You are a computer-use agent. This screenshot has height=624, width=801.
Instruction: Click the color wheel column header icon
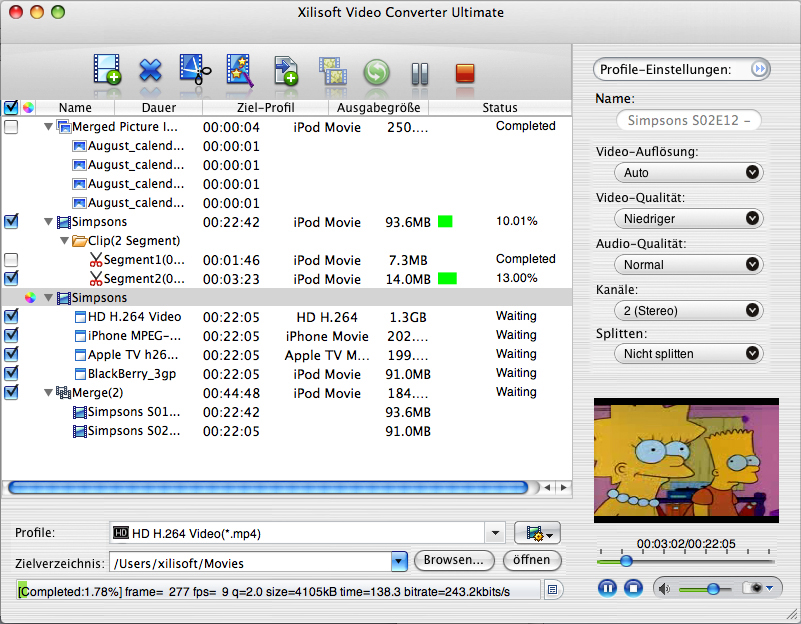[28, 107]
